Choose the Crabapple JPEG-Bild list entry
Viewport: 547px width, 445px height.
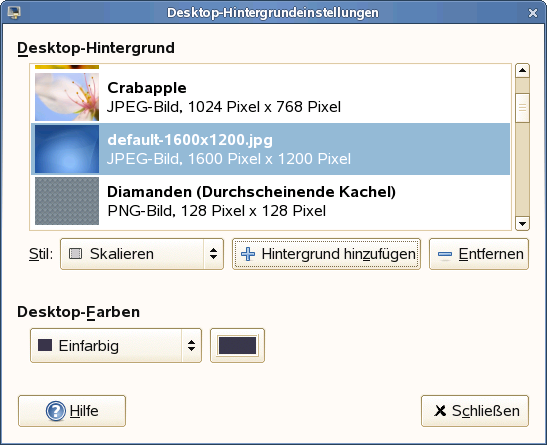tap(270, 97)
